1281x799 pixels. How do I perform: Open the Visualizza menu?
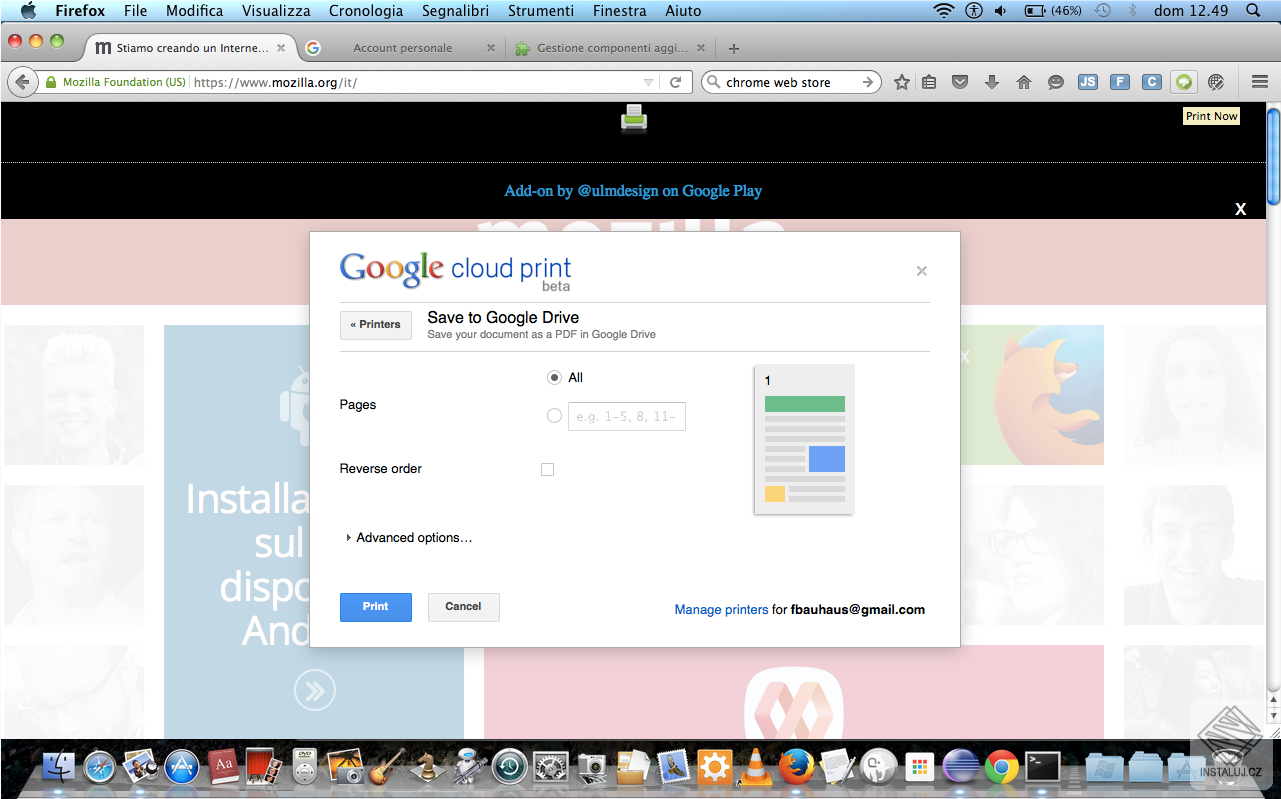[276, 11]
